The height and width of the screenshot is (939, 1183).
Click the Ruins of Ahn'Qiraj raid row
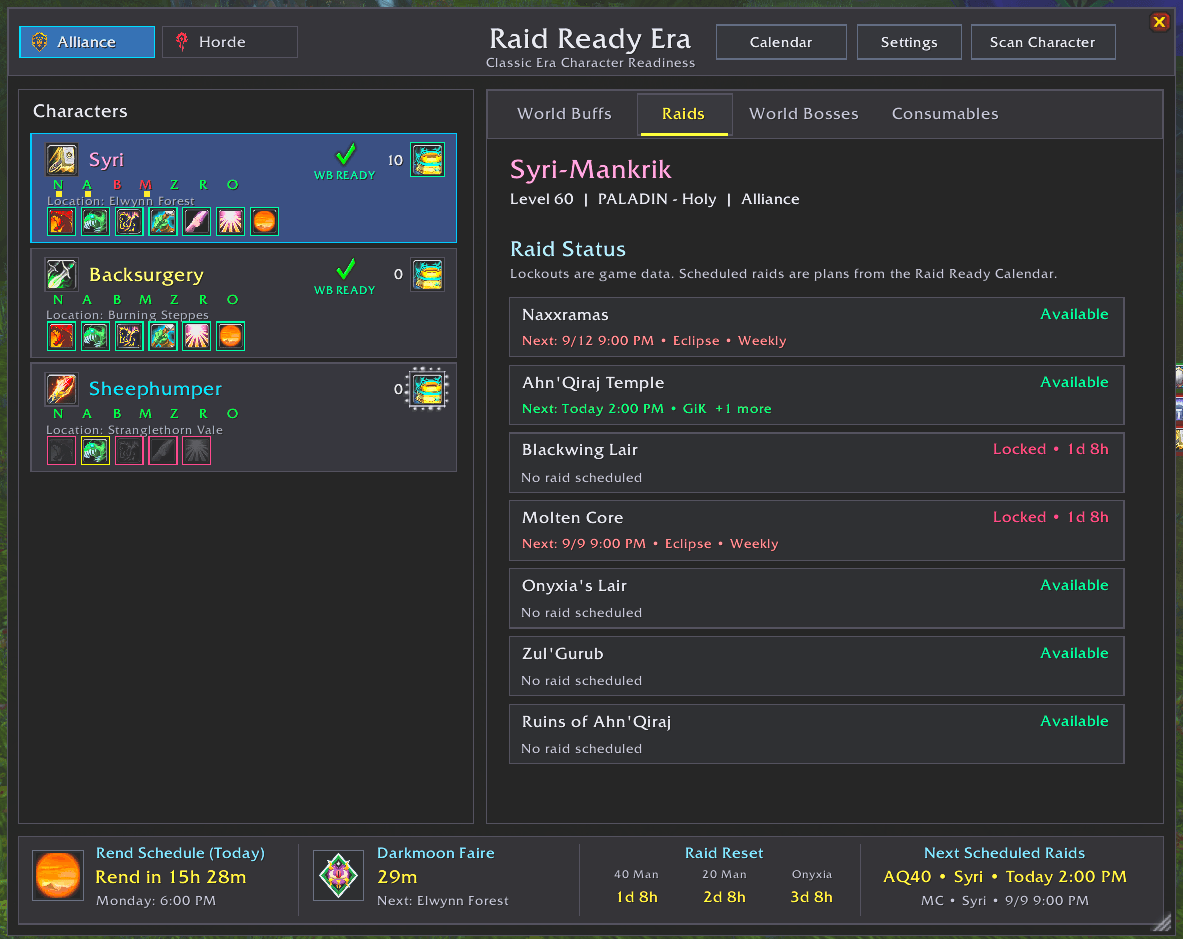816,734
